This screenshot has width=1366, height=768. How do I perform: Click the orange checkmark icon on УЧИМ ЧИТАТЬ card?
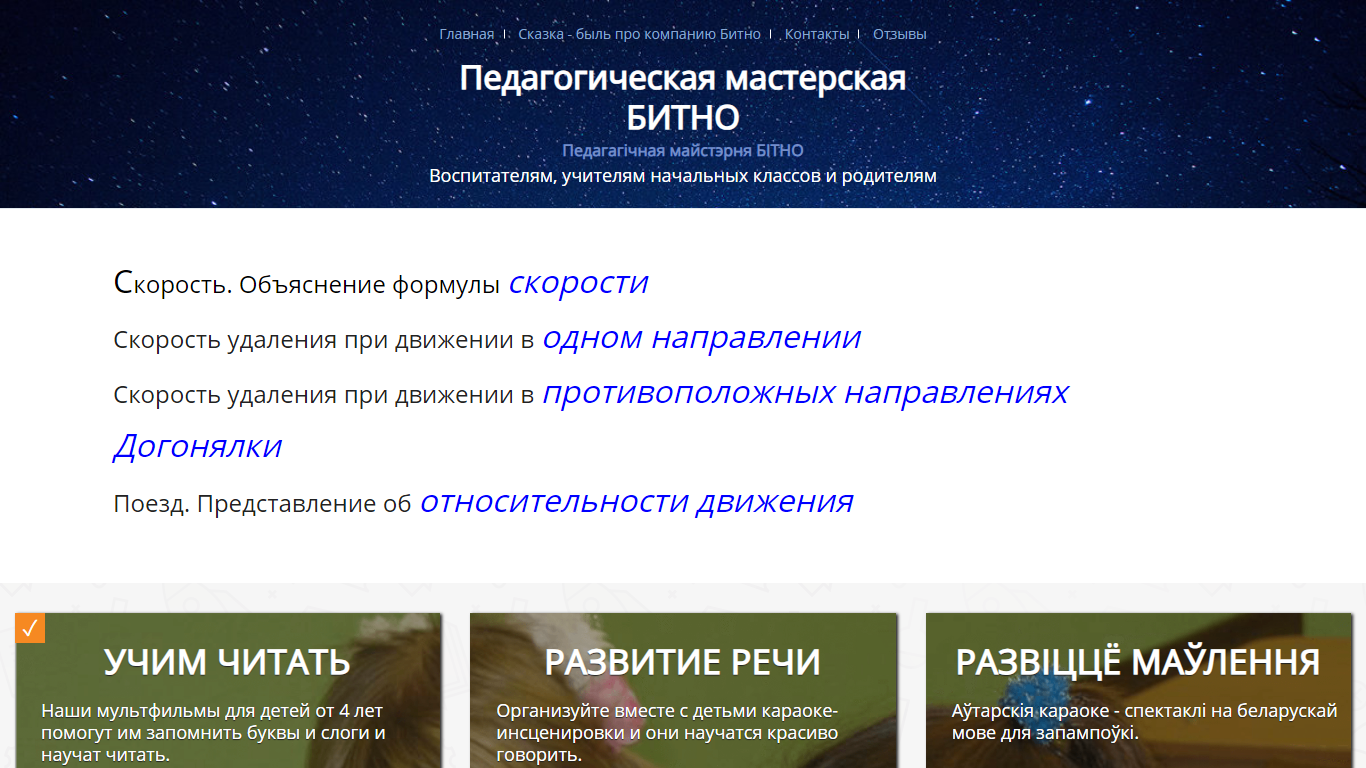(x=30, y=627)
